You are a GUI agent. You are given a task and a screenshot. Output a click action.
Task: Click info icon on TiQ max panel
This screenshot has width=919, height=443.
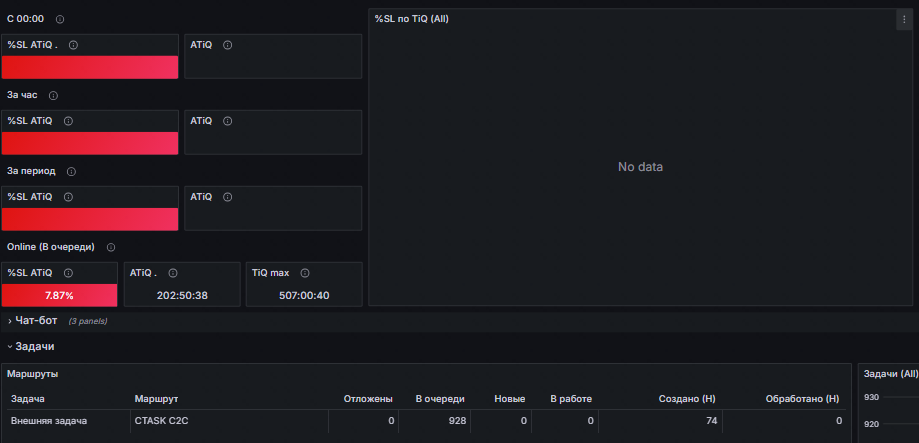(305, 273)
